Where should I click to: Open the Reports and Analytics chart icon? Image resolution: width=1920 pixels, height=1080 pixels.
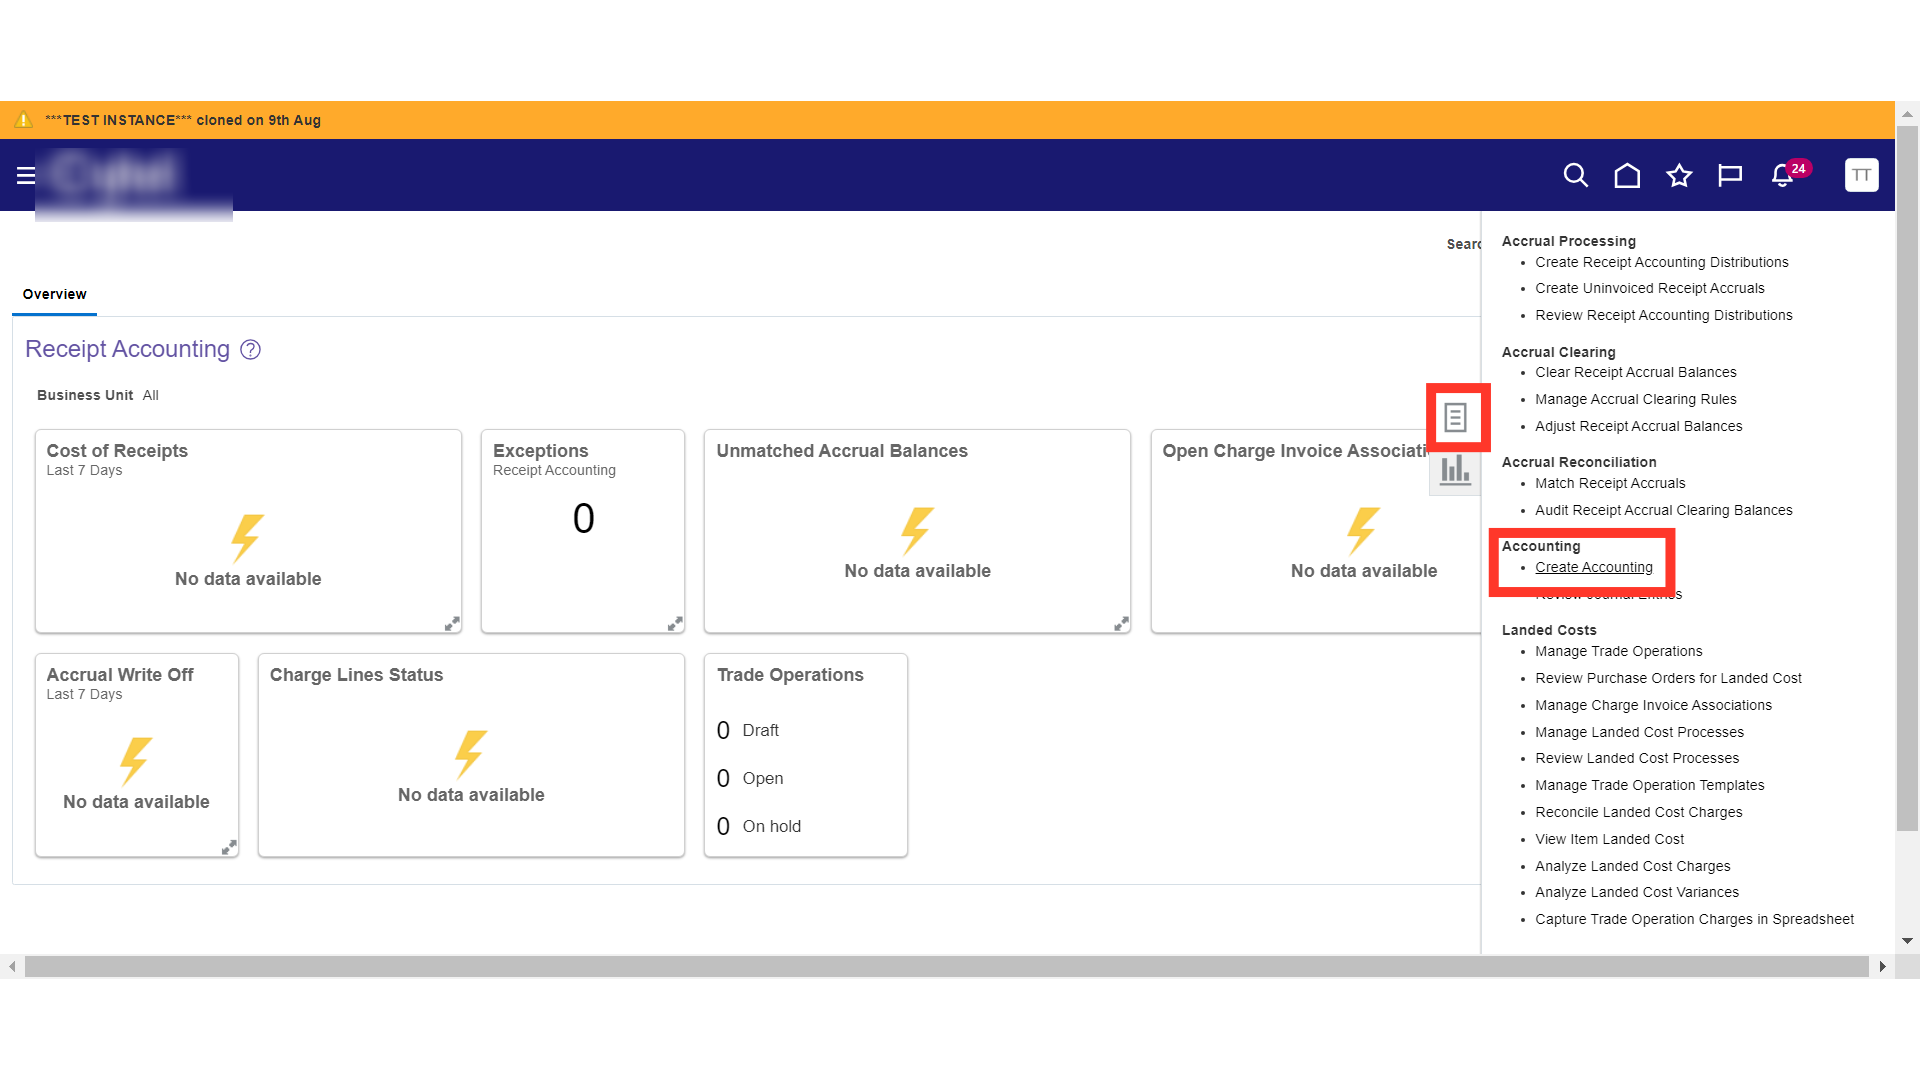click(1455, 470)
